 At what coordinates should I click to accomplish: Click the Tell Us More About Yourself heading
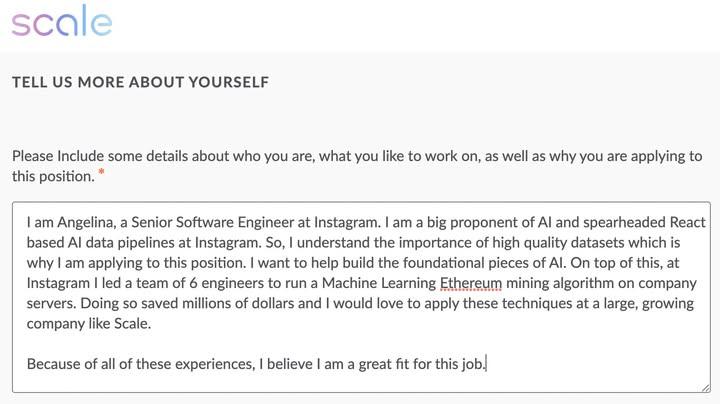tap(140, 82)
